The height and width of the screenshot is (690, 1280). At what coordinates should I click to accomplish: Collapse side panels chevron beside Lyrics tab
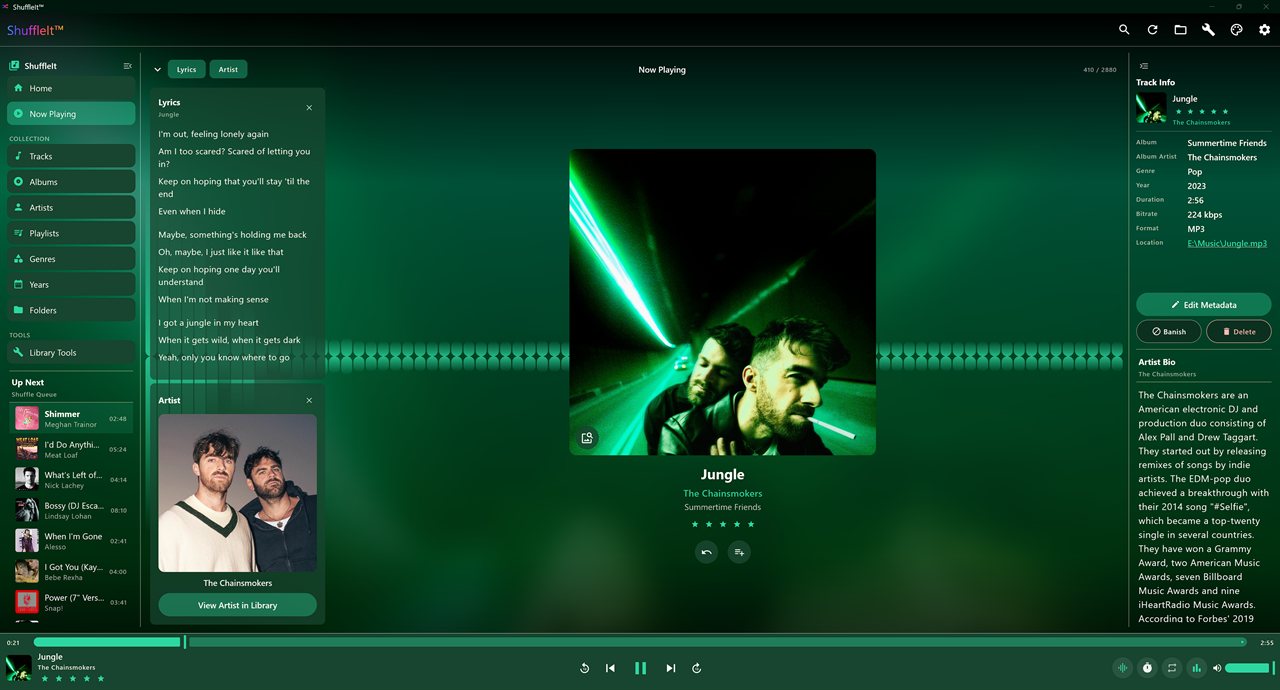pos(157,70)
